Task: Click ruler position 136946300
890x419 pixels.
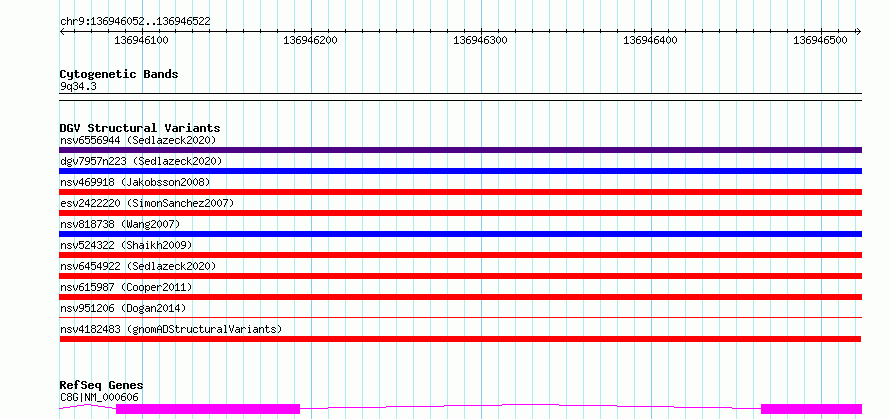Action: [x=481, y=40]
